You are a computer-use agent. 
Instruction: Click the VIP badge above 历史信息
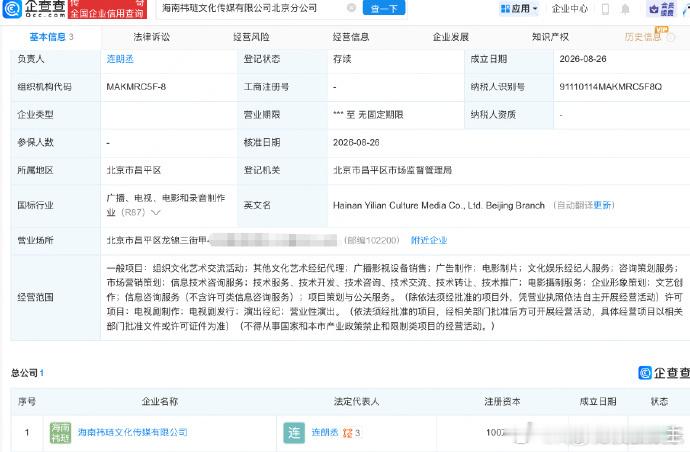click(x=662, y=29)
